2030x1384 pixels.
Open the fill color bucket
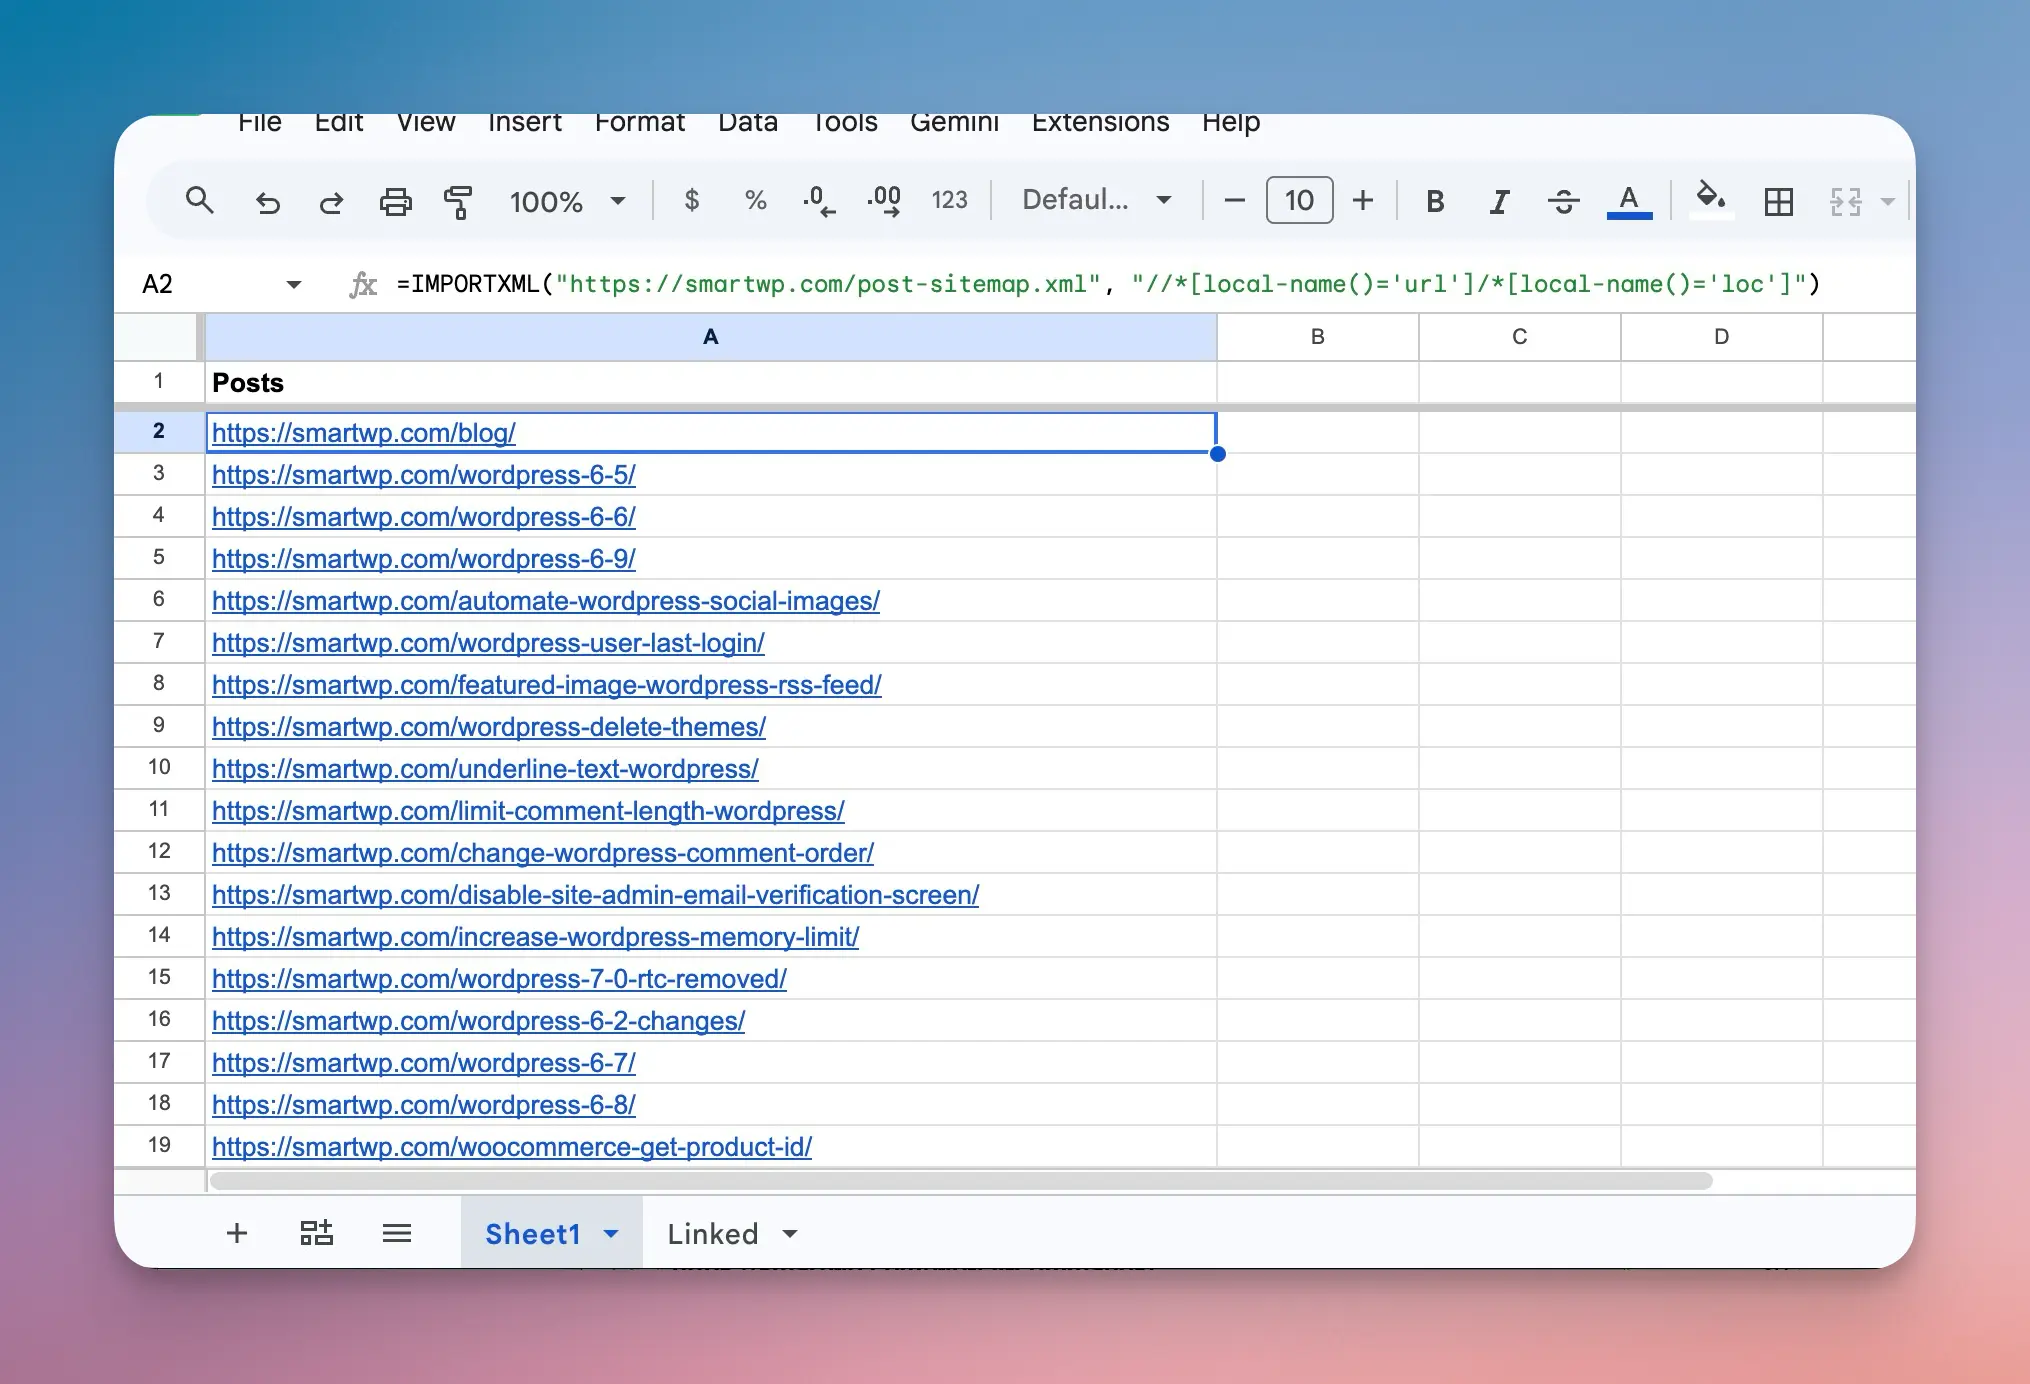point(1711,199)
